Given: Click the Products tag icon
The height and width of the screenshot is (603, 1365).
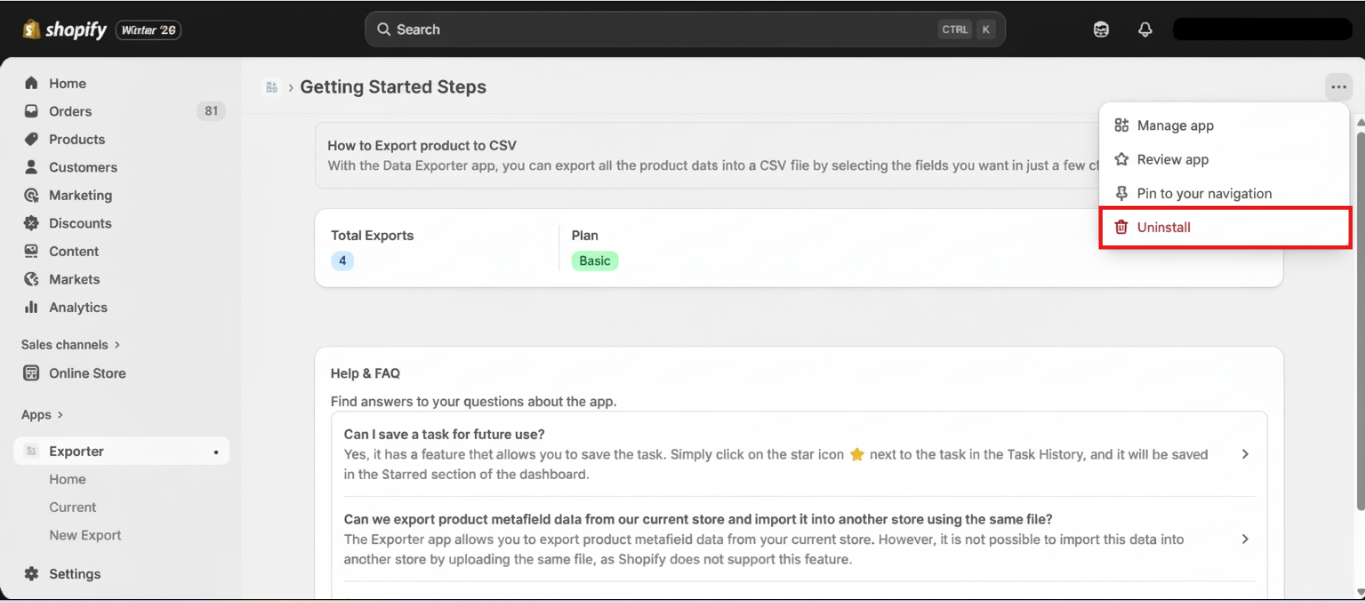Looking at the screenshot, I should (x=31, y=139).
